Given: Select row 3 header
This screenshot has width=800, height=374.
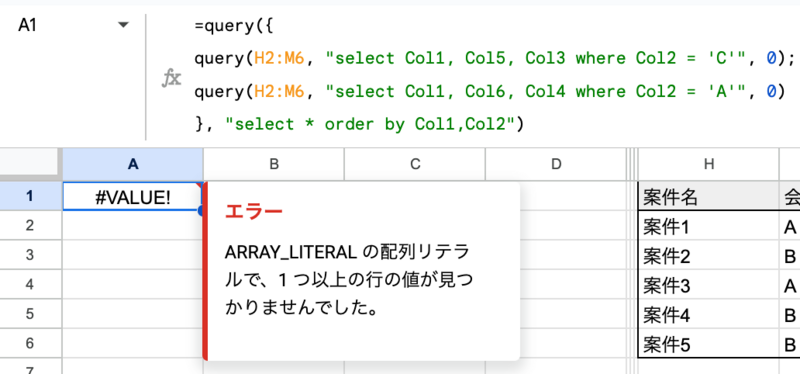Looking at the screenshot, I should 31,255.
